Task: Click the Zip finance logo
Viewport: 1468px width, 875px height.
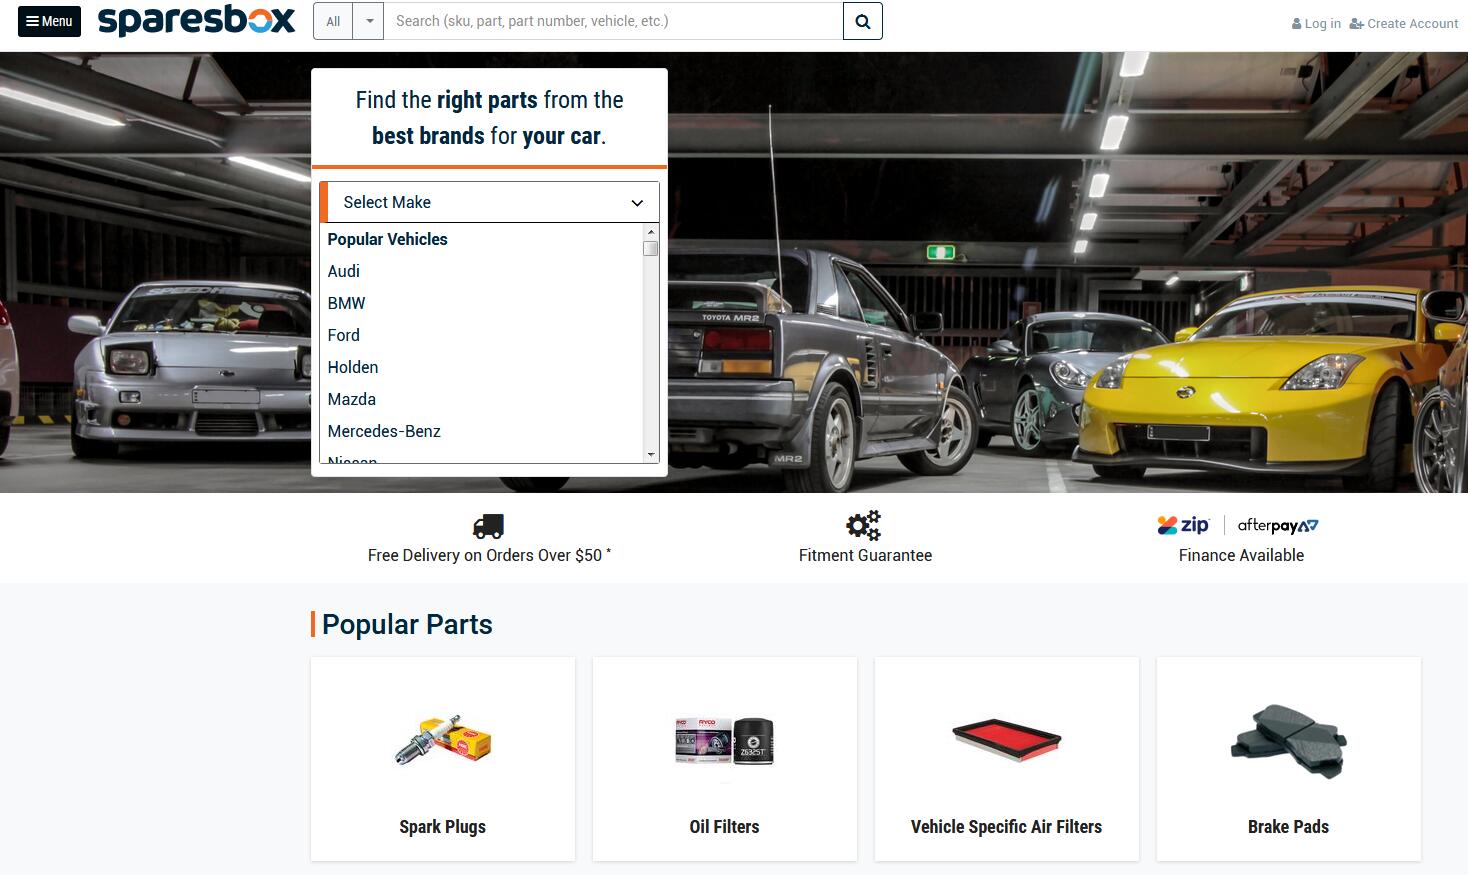Action: (x=1183, y=525)
